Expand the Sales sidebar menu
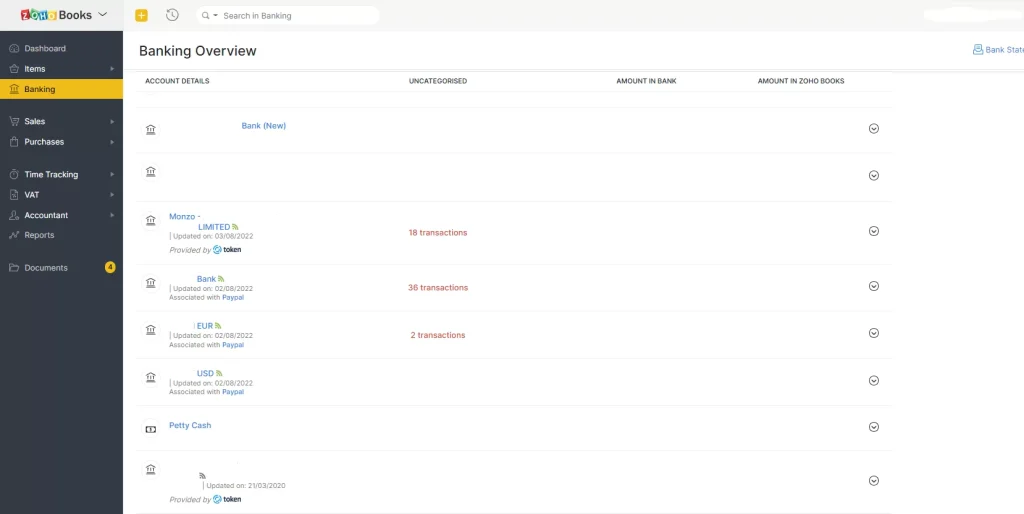This screenshot has height=514, width=1024. point(61,121)
